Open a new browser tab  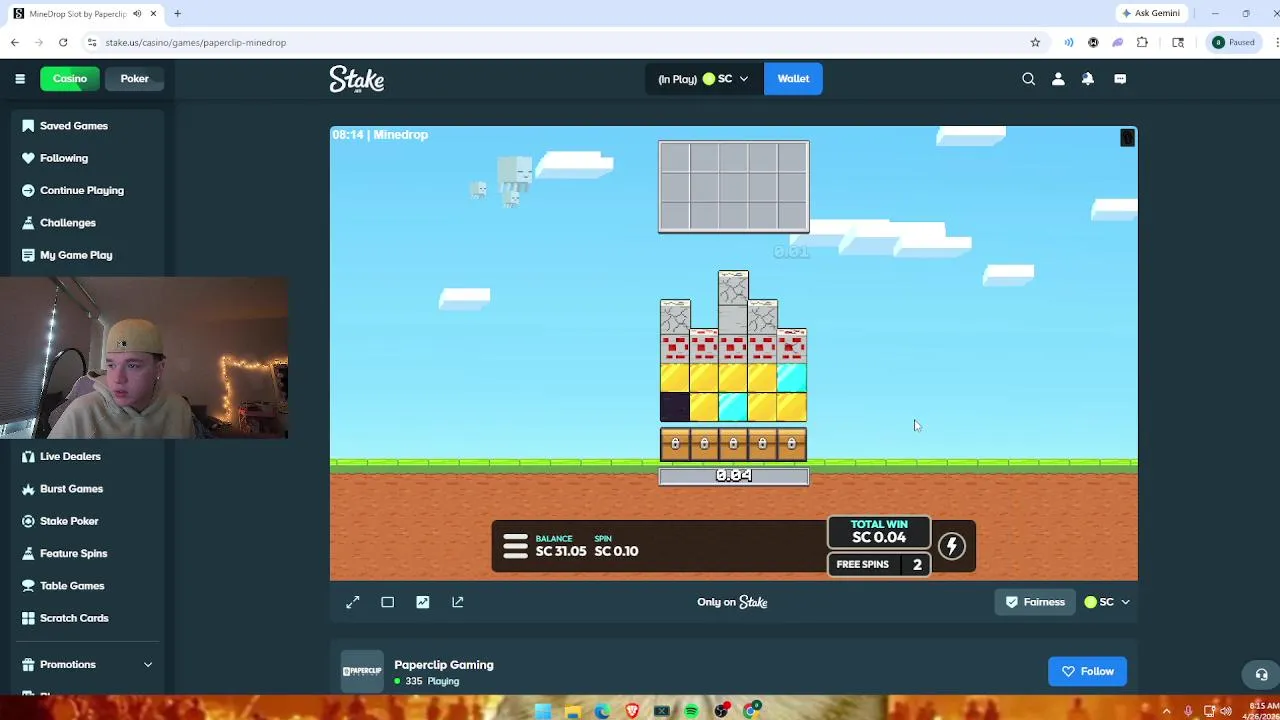177,13
